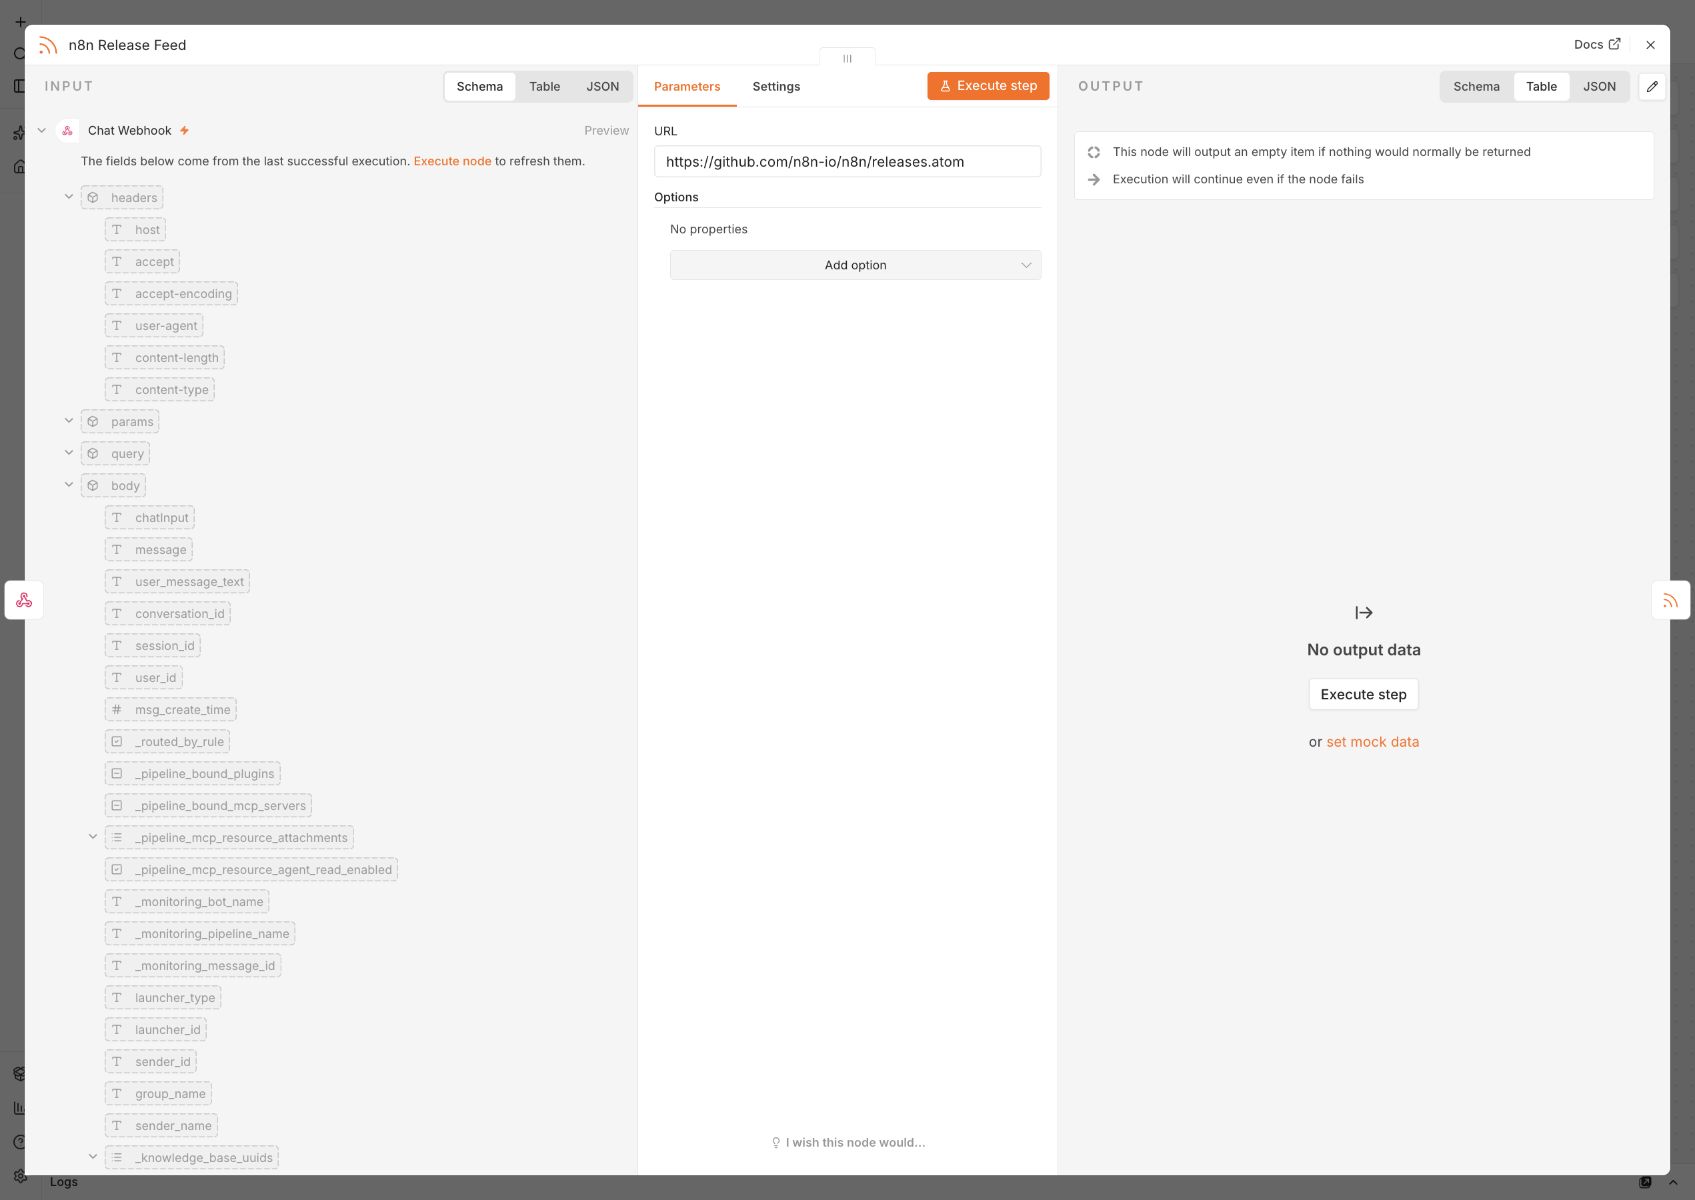Collapse the headers tree group
The width and height of the screenshot is (1695, 1200).
coord(69,197)
